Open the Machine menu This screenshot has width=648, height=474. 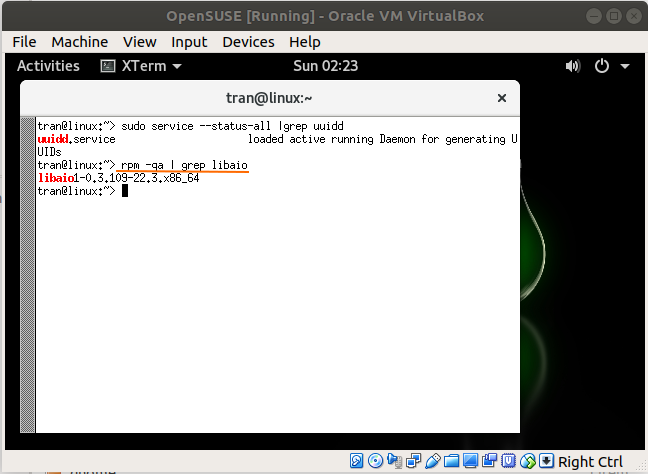click(80, 42)
